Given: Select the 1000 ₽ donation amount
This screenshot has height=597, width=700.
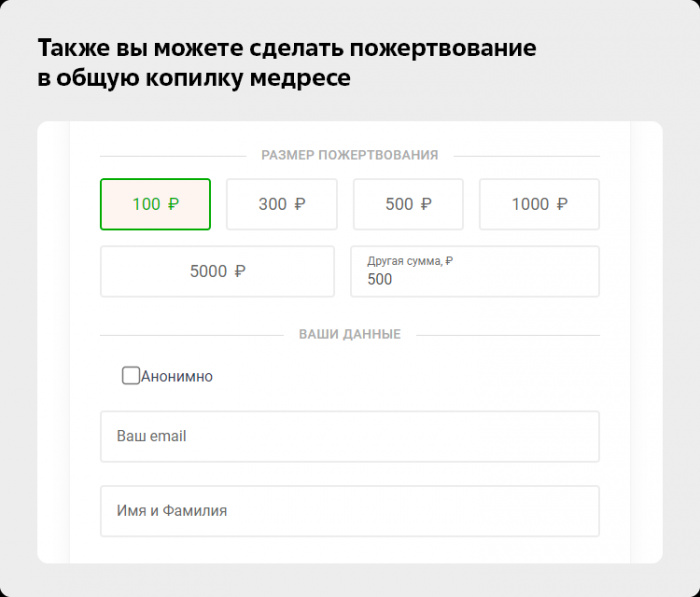Looking at the screenshot, I should [539, 204].
